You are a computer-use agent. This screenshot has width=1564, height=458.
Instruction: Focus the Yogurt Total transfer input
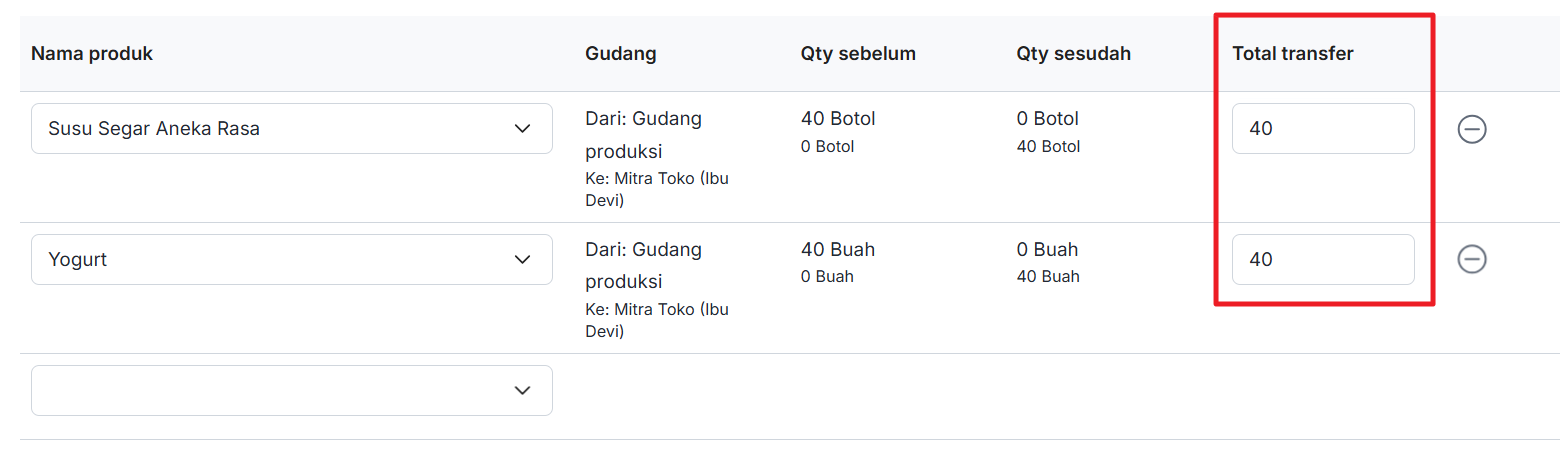[1322, 259]
